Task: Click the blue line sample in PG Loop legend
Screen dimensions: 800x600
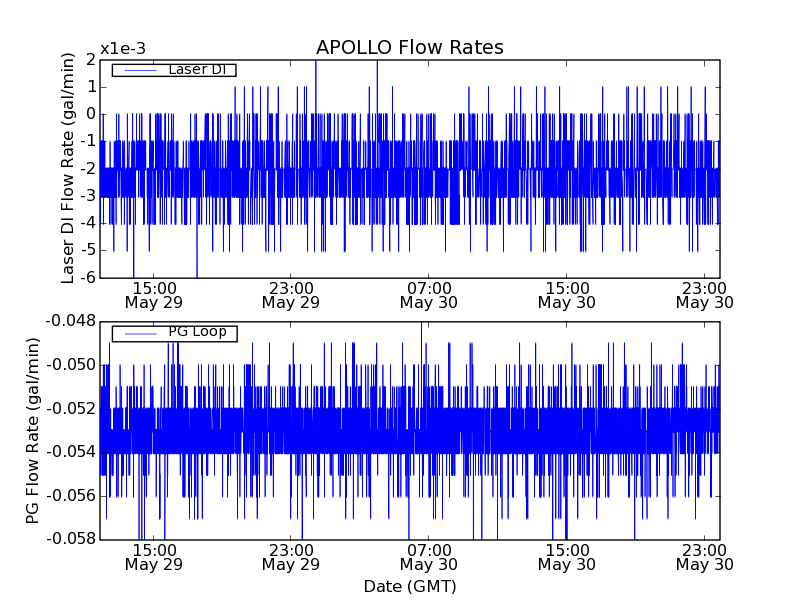Action: [x=140, y=333]
